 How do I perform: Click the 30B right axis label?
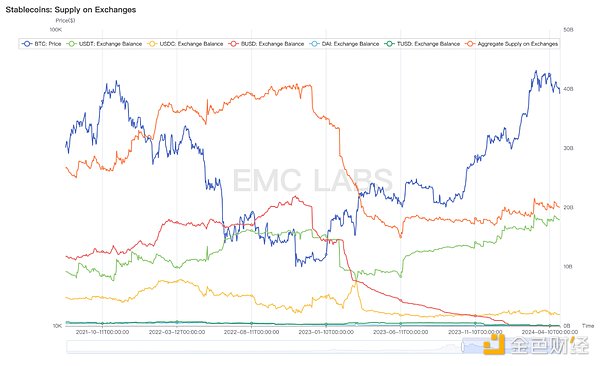[x=568, y=148]
